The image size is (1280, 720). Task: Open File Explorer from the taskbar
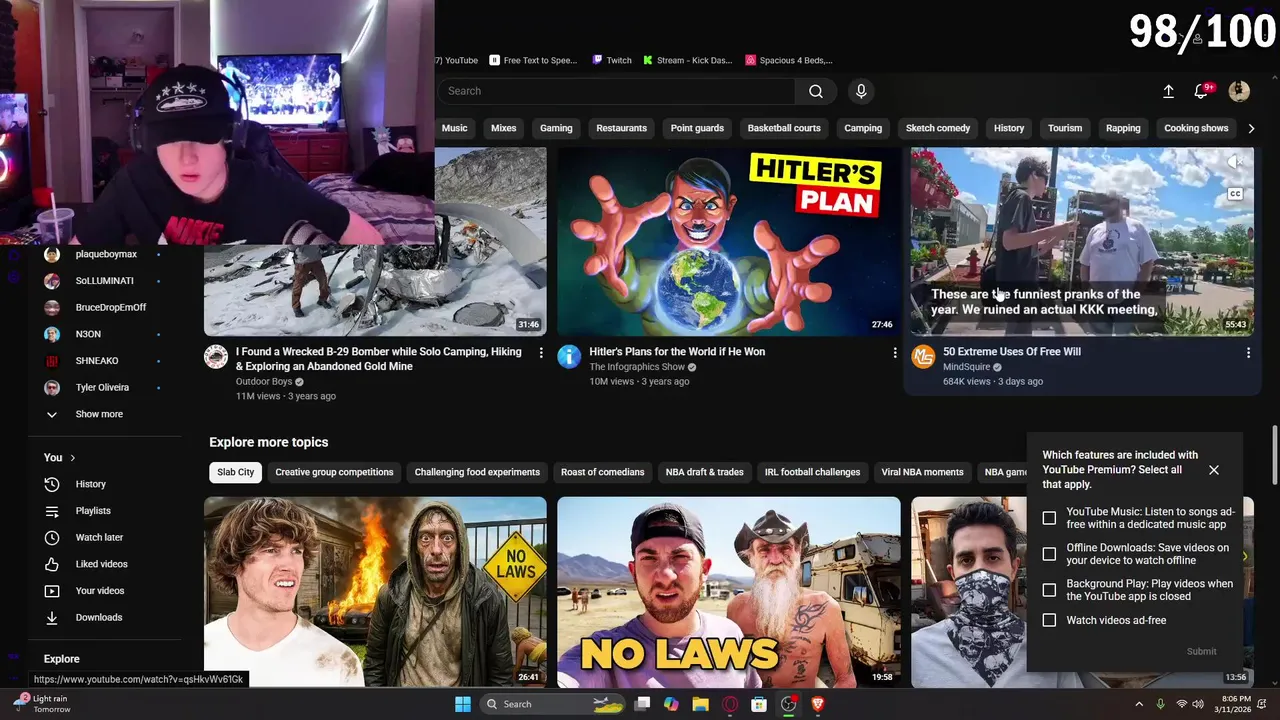click(700, 704)
